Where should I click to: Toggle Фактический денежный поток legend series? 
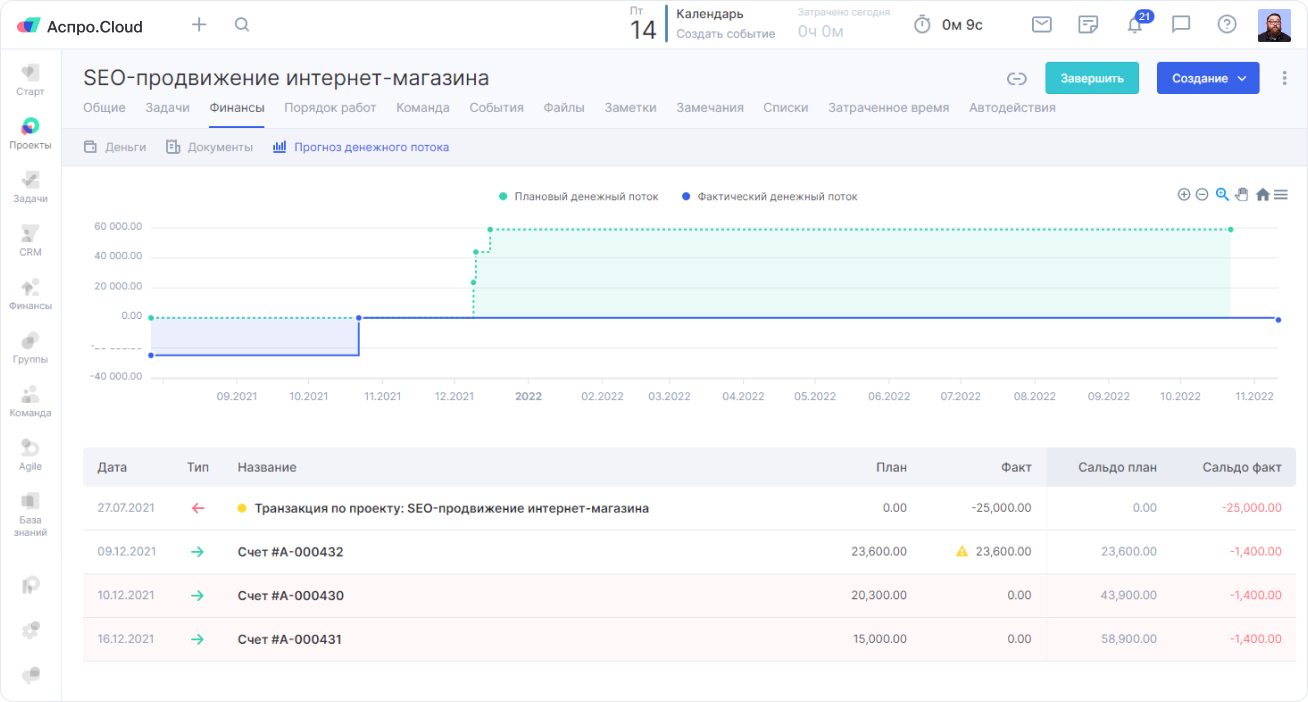768,197
